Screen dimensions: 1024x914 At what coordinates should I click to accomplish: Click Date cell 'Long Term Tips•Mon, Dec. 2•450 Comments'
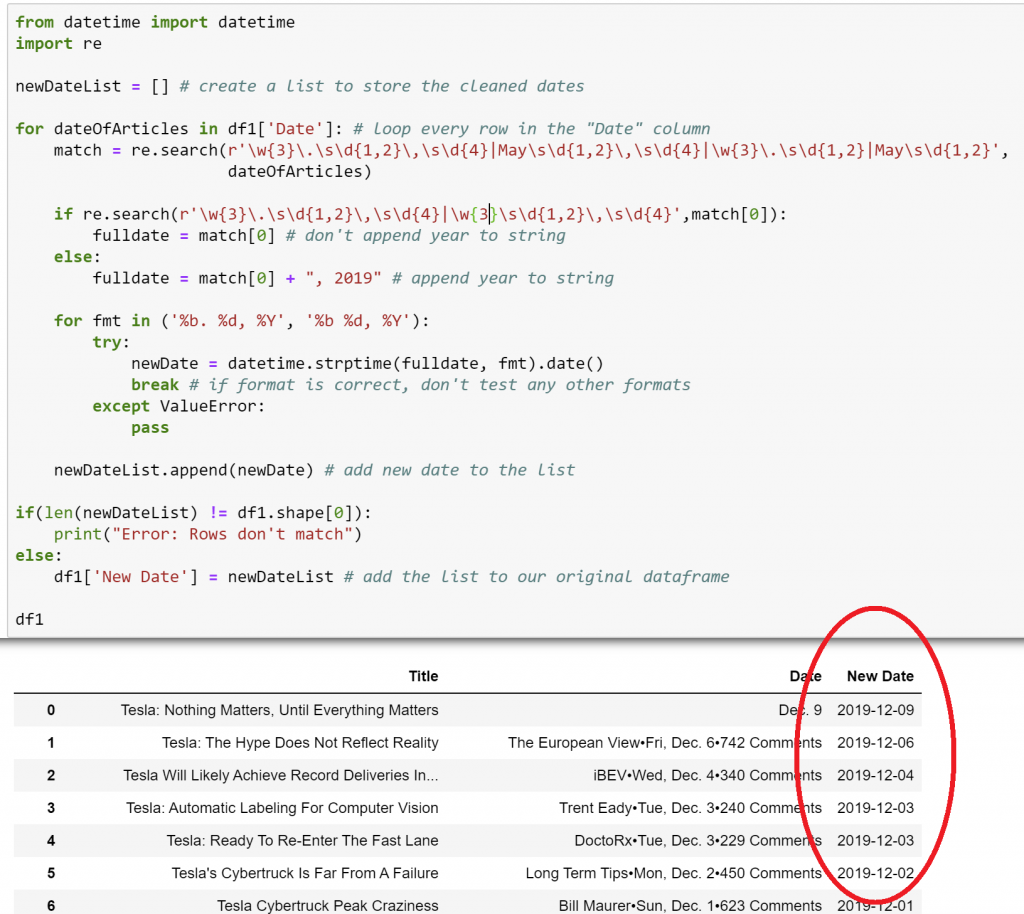674,874
